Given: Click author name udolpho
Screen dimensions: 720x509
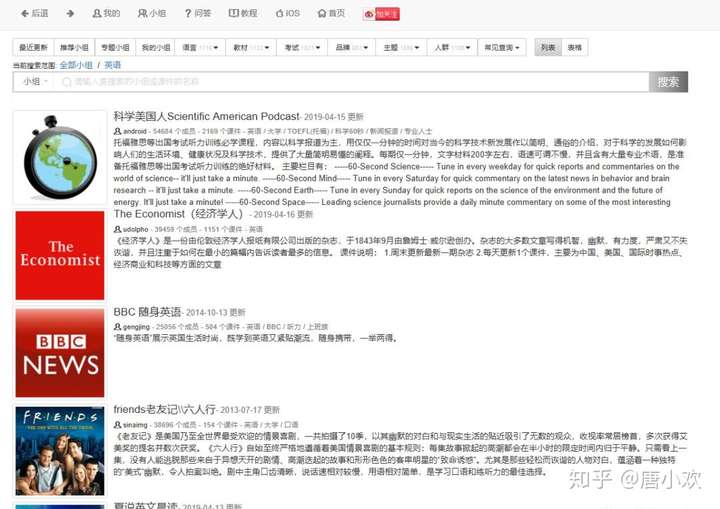Looking at the screenshot, I should 135,229.
